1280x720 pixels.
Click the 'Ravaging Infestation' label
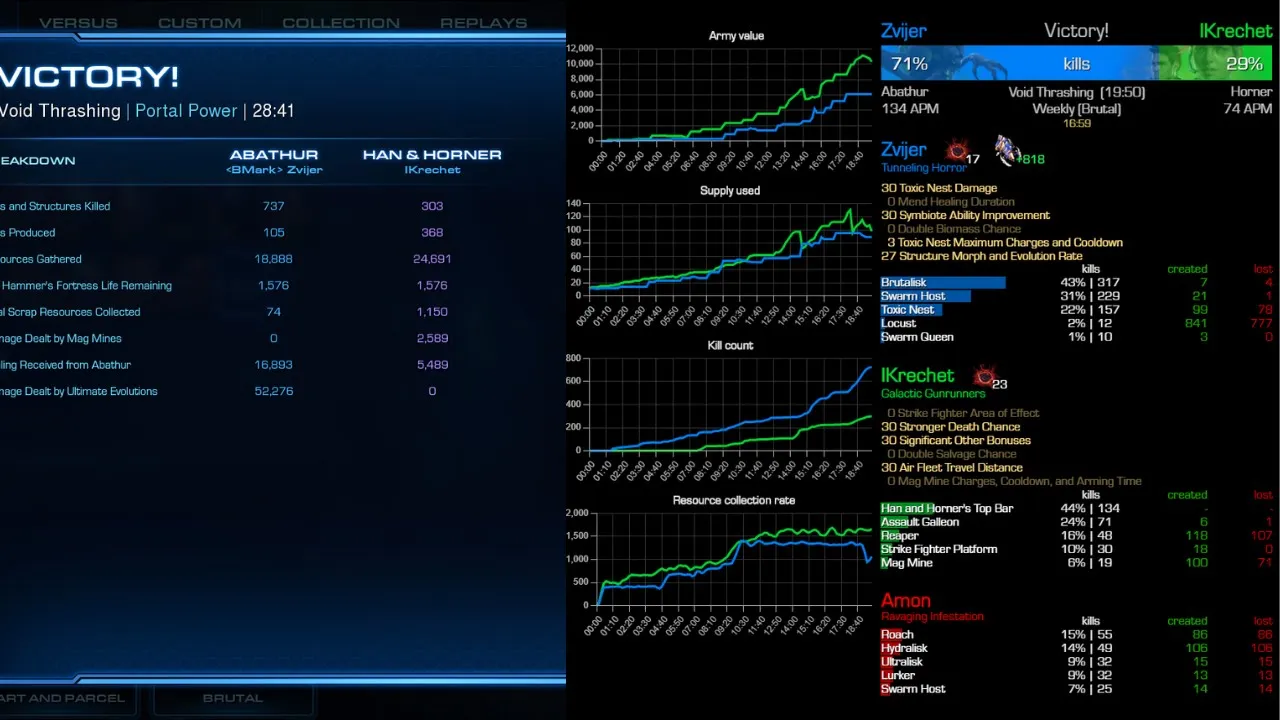pyautogui.click(x=932, y=617)
